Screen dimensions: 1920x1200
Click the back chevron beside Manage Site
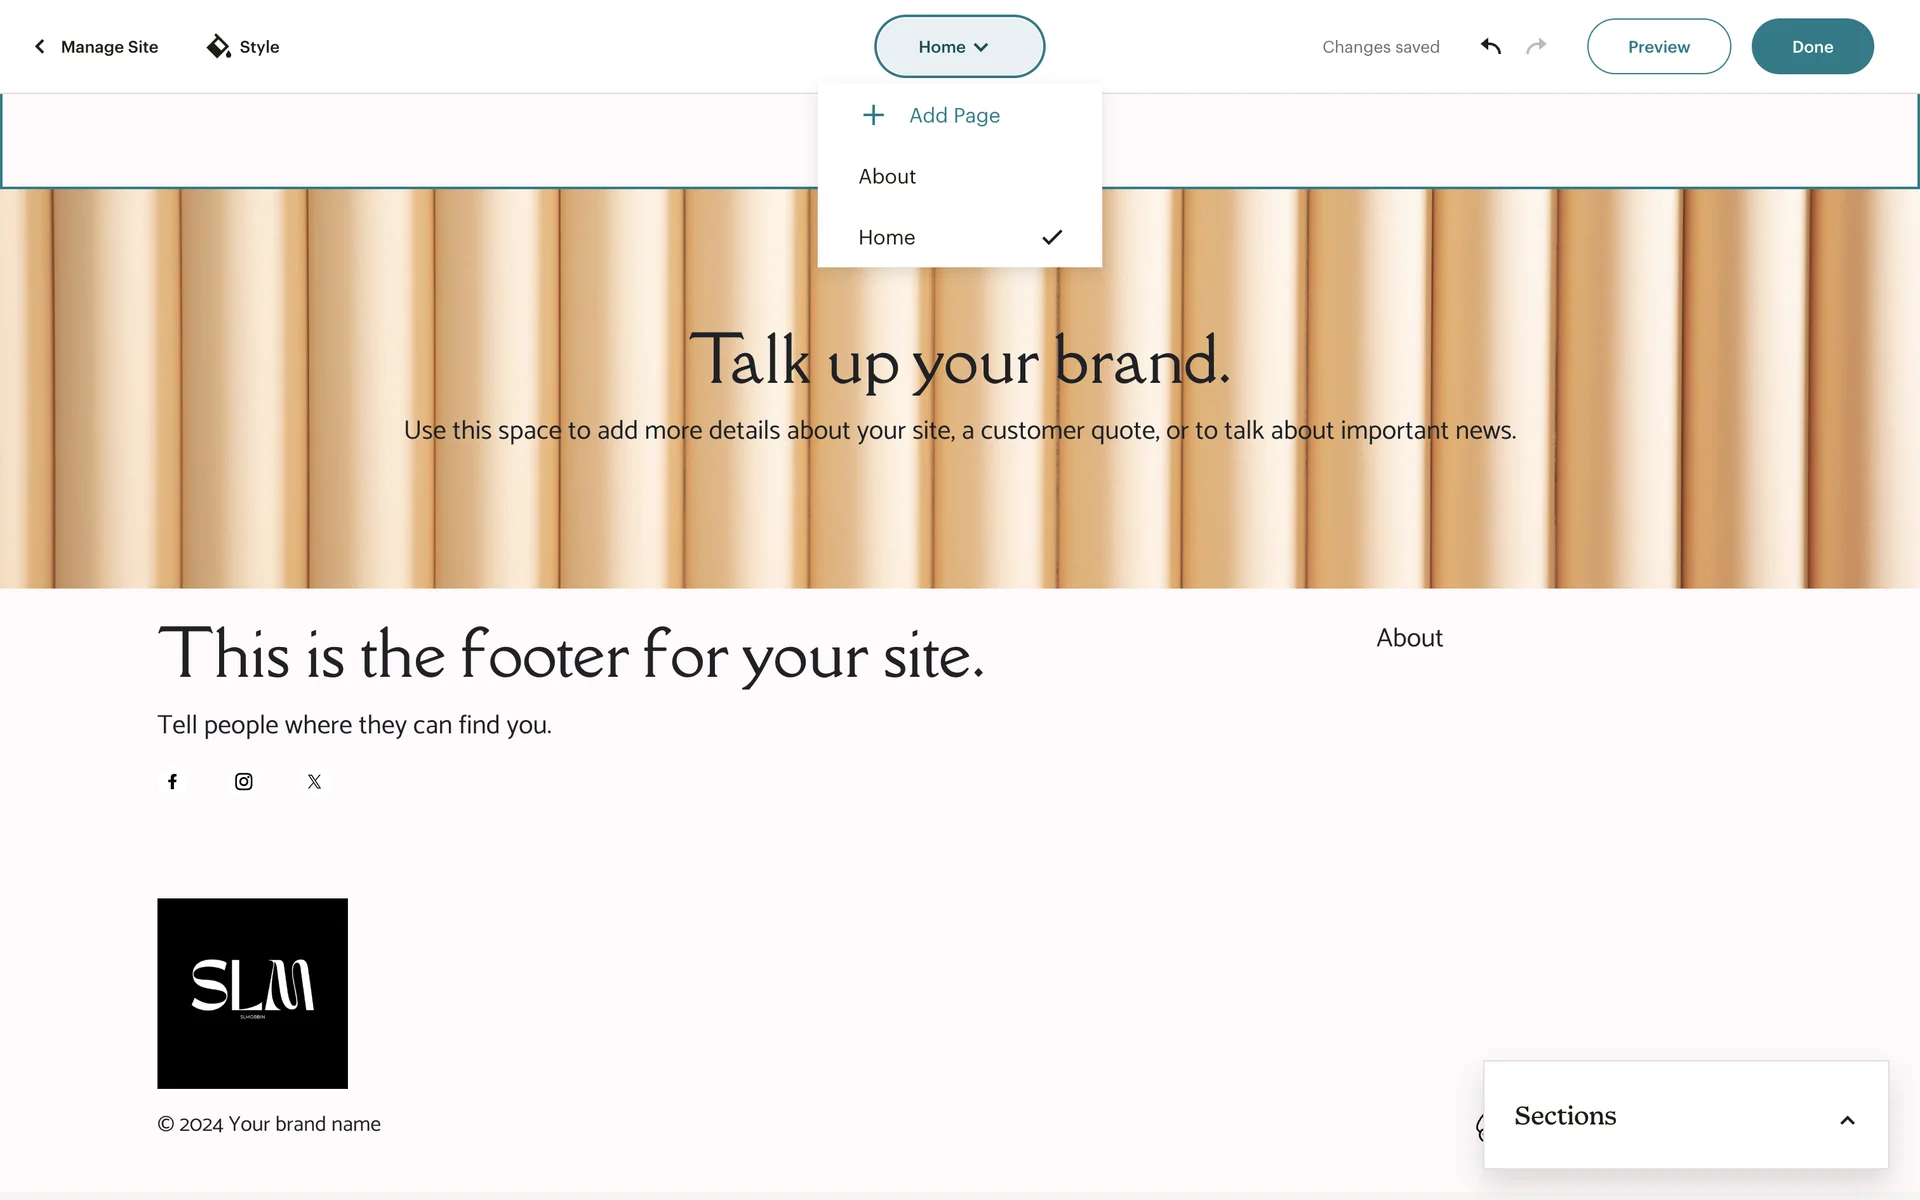(x=40, y=46)
